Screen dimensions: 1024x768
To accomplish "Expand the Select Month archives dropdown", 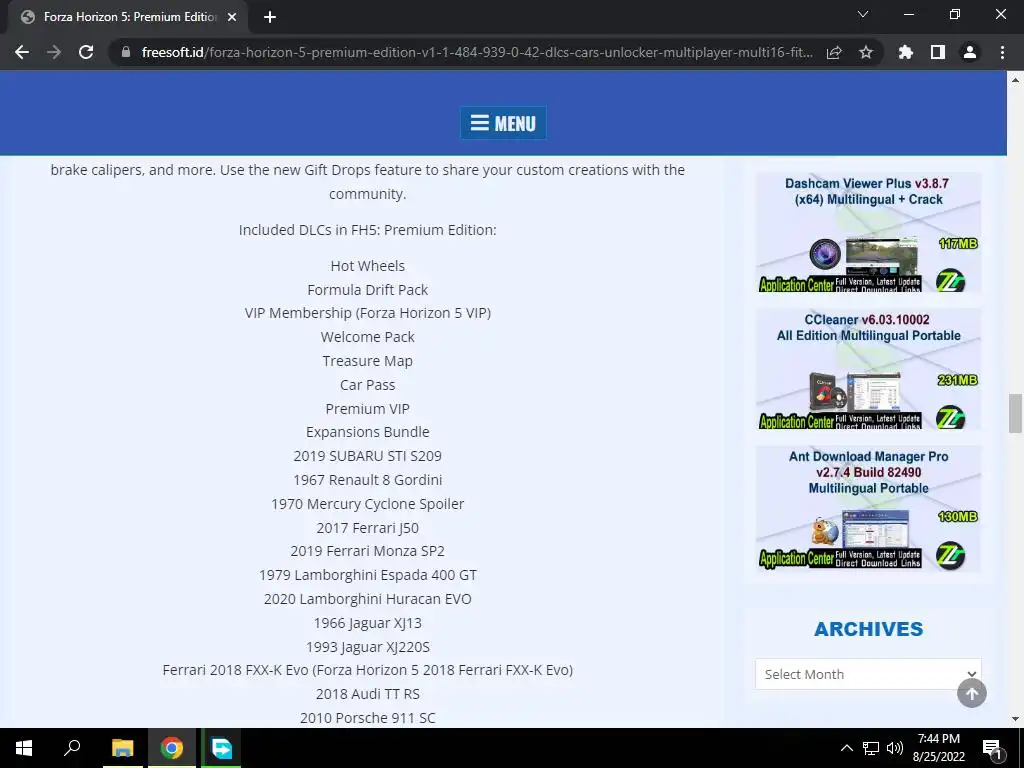I will 868,674.
